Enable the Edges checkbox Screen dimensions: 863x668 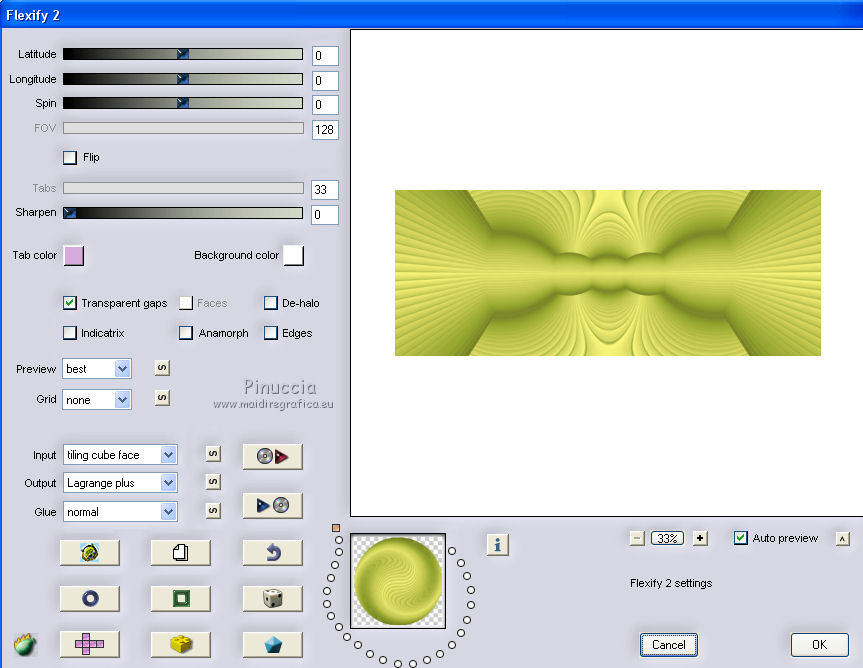tap(271, 333)
